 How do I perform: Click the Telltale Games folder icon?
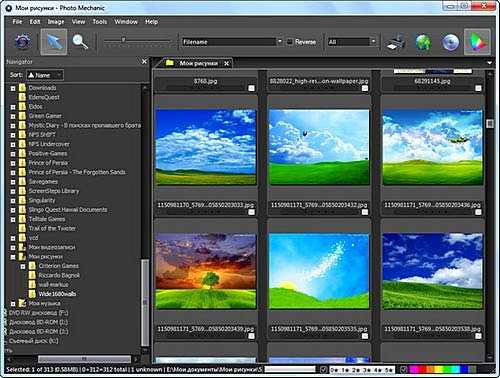tap(22, 219)
